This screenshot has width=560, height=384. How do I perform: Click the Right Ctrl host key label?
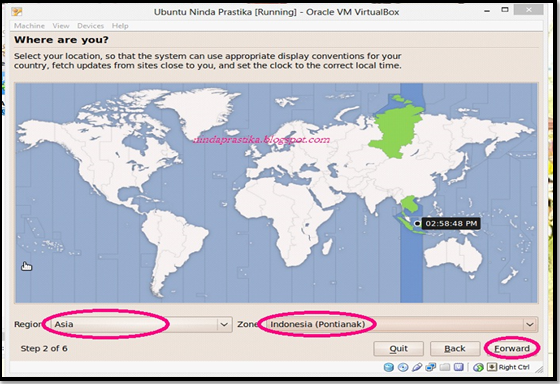tap(514, 367)
